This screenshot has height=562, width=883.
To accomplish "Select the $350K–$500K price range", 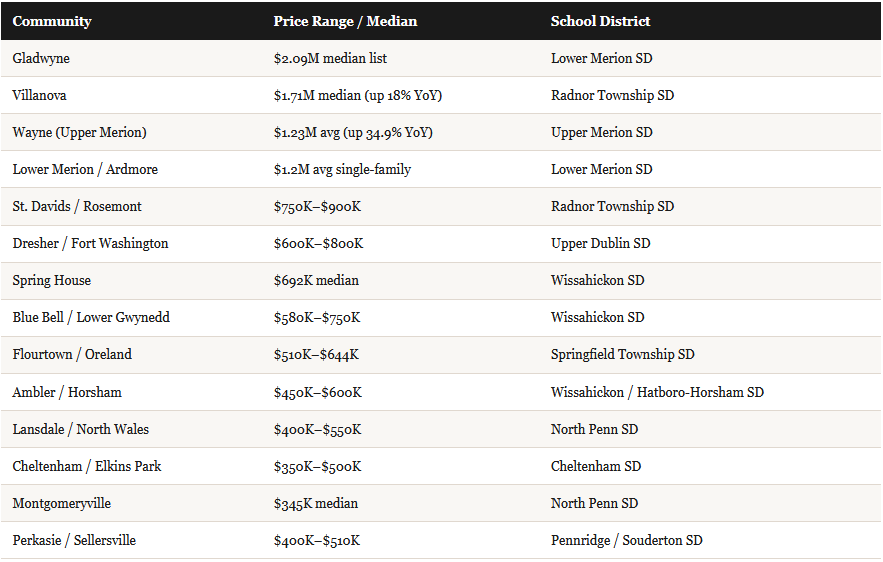I will [x=318, y=466].
